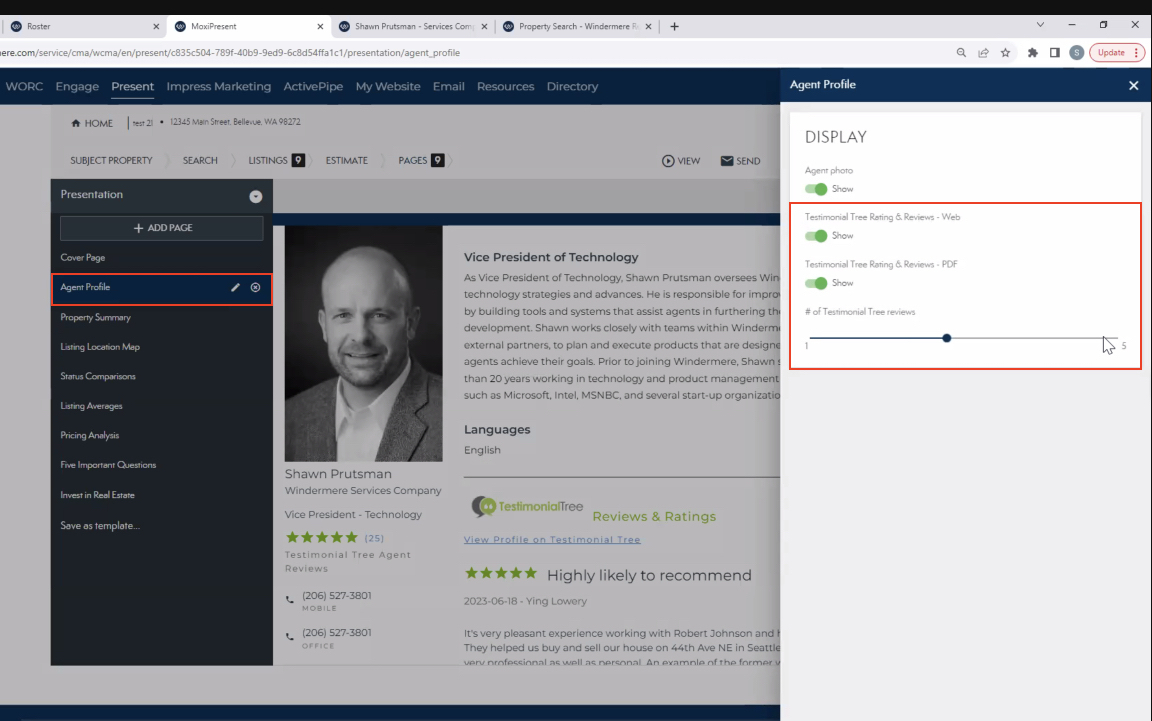Open the Resources menu

505,87
